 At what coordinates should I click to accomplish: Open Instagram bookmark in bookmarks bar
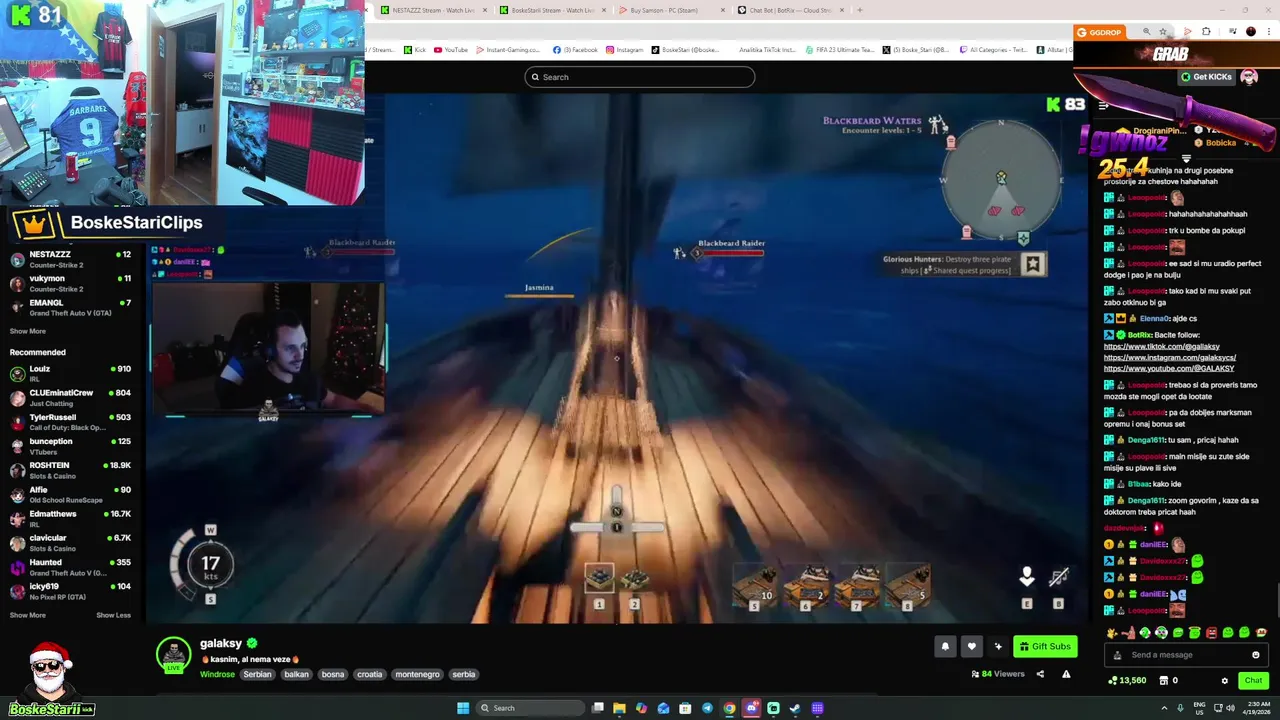pos(624,50)
